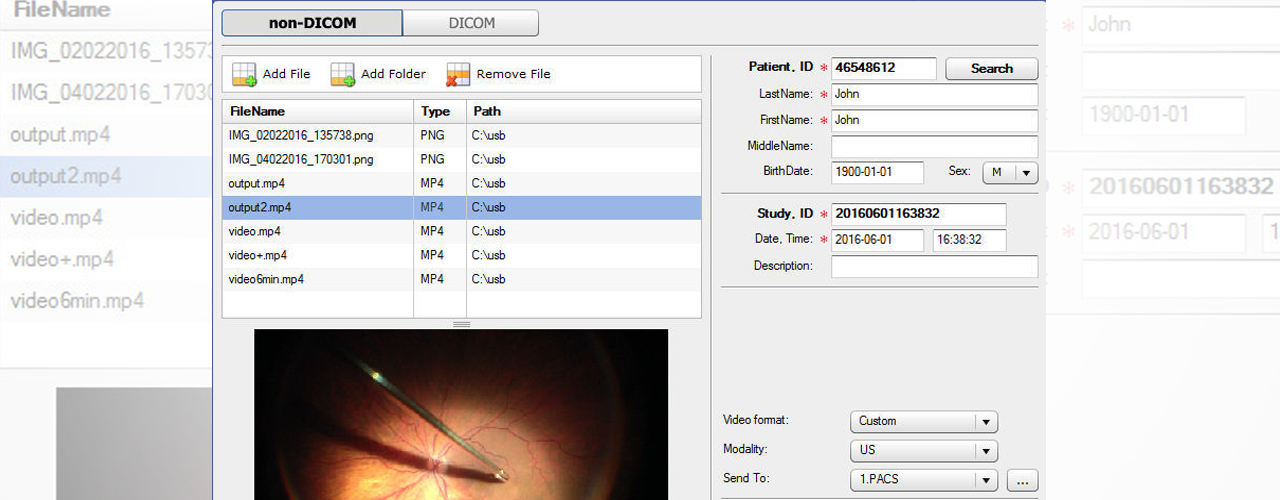Screen dimensions: 1280x500
Task: Sort by the Path column header
Action: [x=584, y=111]
